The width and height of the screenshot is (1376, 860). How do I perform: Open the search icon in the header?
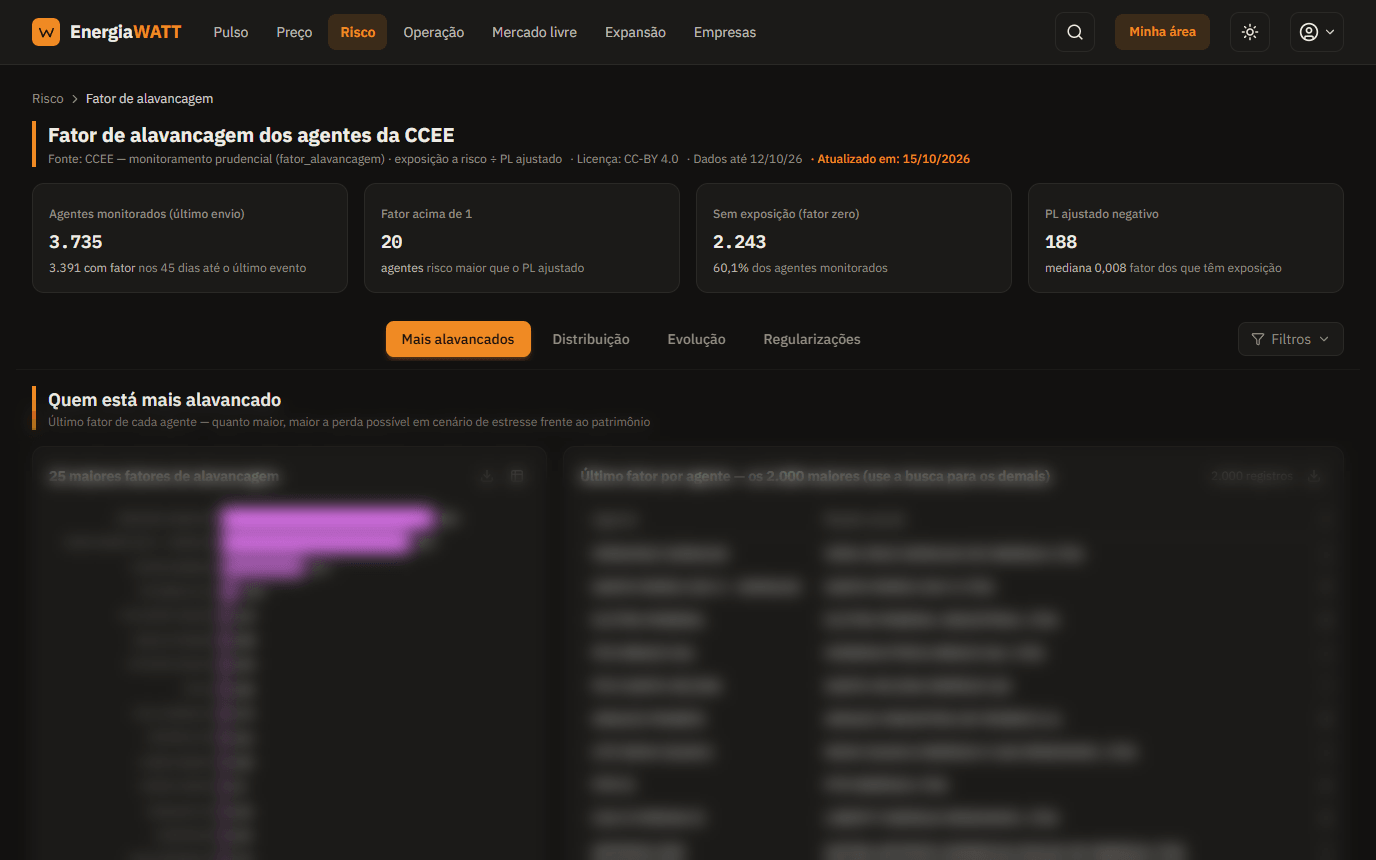click(x=1075, y=32)
